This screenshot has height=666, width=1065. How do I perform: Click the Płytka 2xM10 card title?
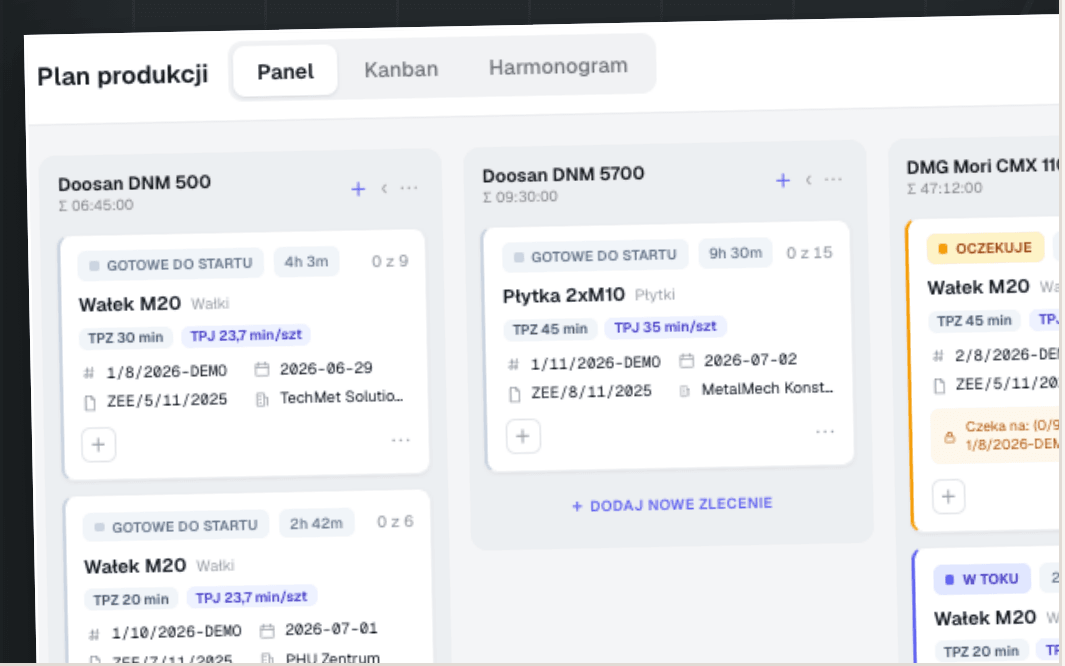tap(564, 296)
